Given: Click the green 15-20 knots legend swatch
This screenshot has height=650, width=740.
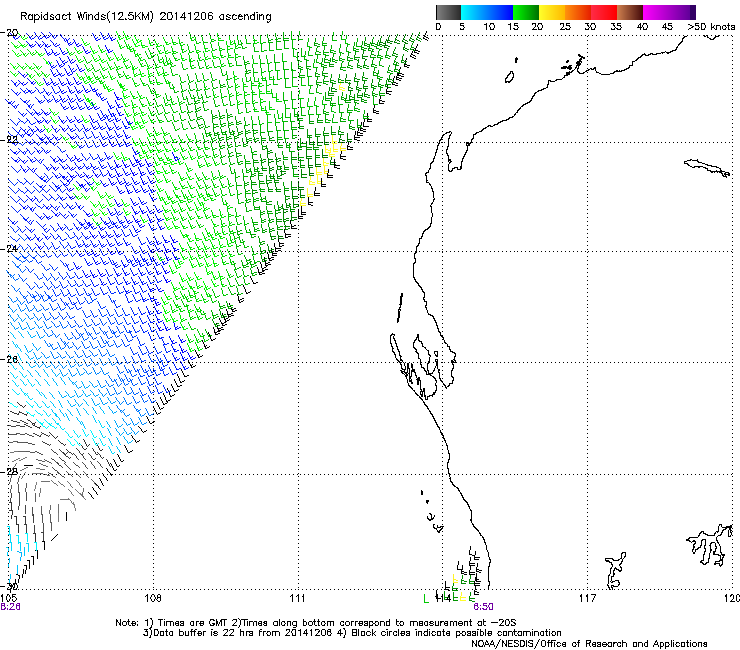Looking at the screenshot, I should pyautogui.click(x=525, y=12).
